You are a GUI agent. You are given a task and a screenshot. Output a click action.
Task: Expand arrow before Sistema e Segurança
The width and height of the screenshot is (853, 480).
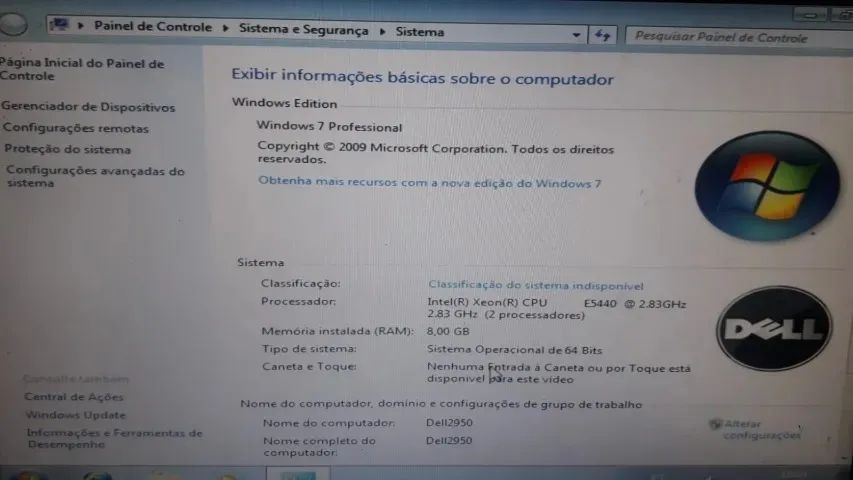click(225, 28)
